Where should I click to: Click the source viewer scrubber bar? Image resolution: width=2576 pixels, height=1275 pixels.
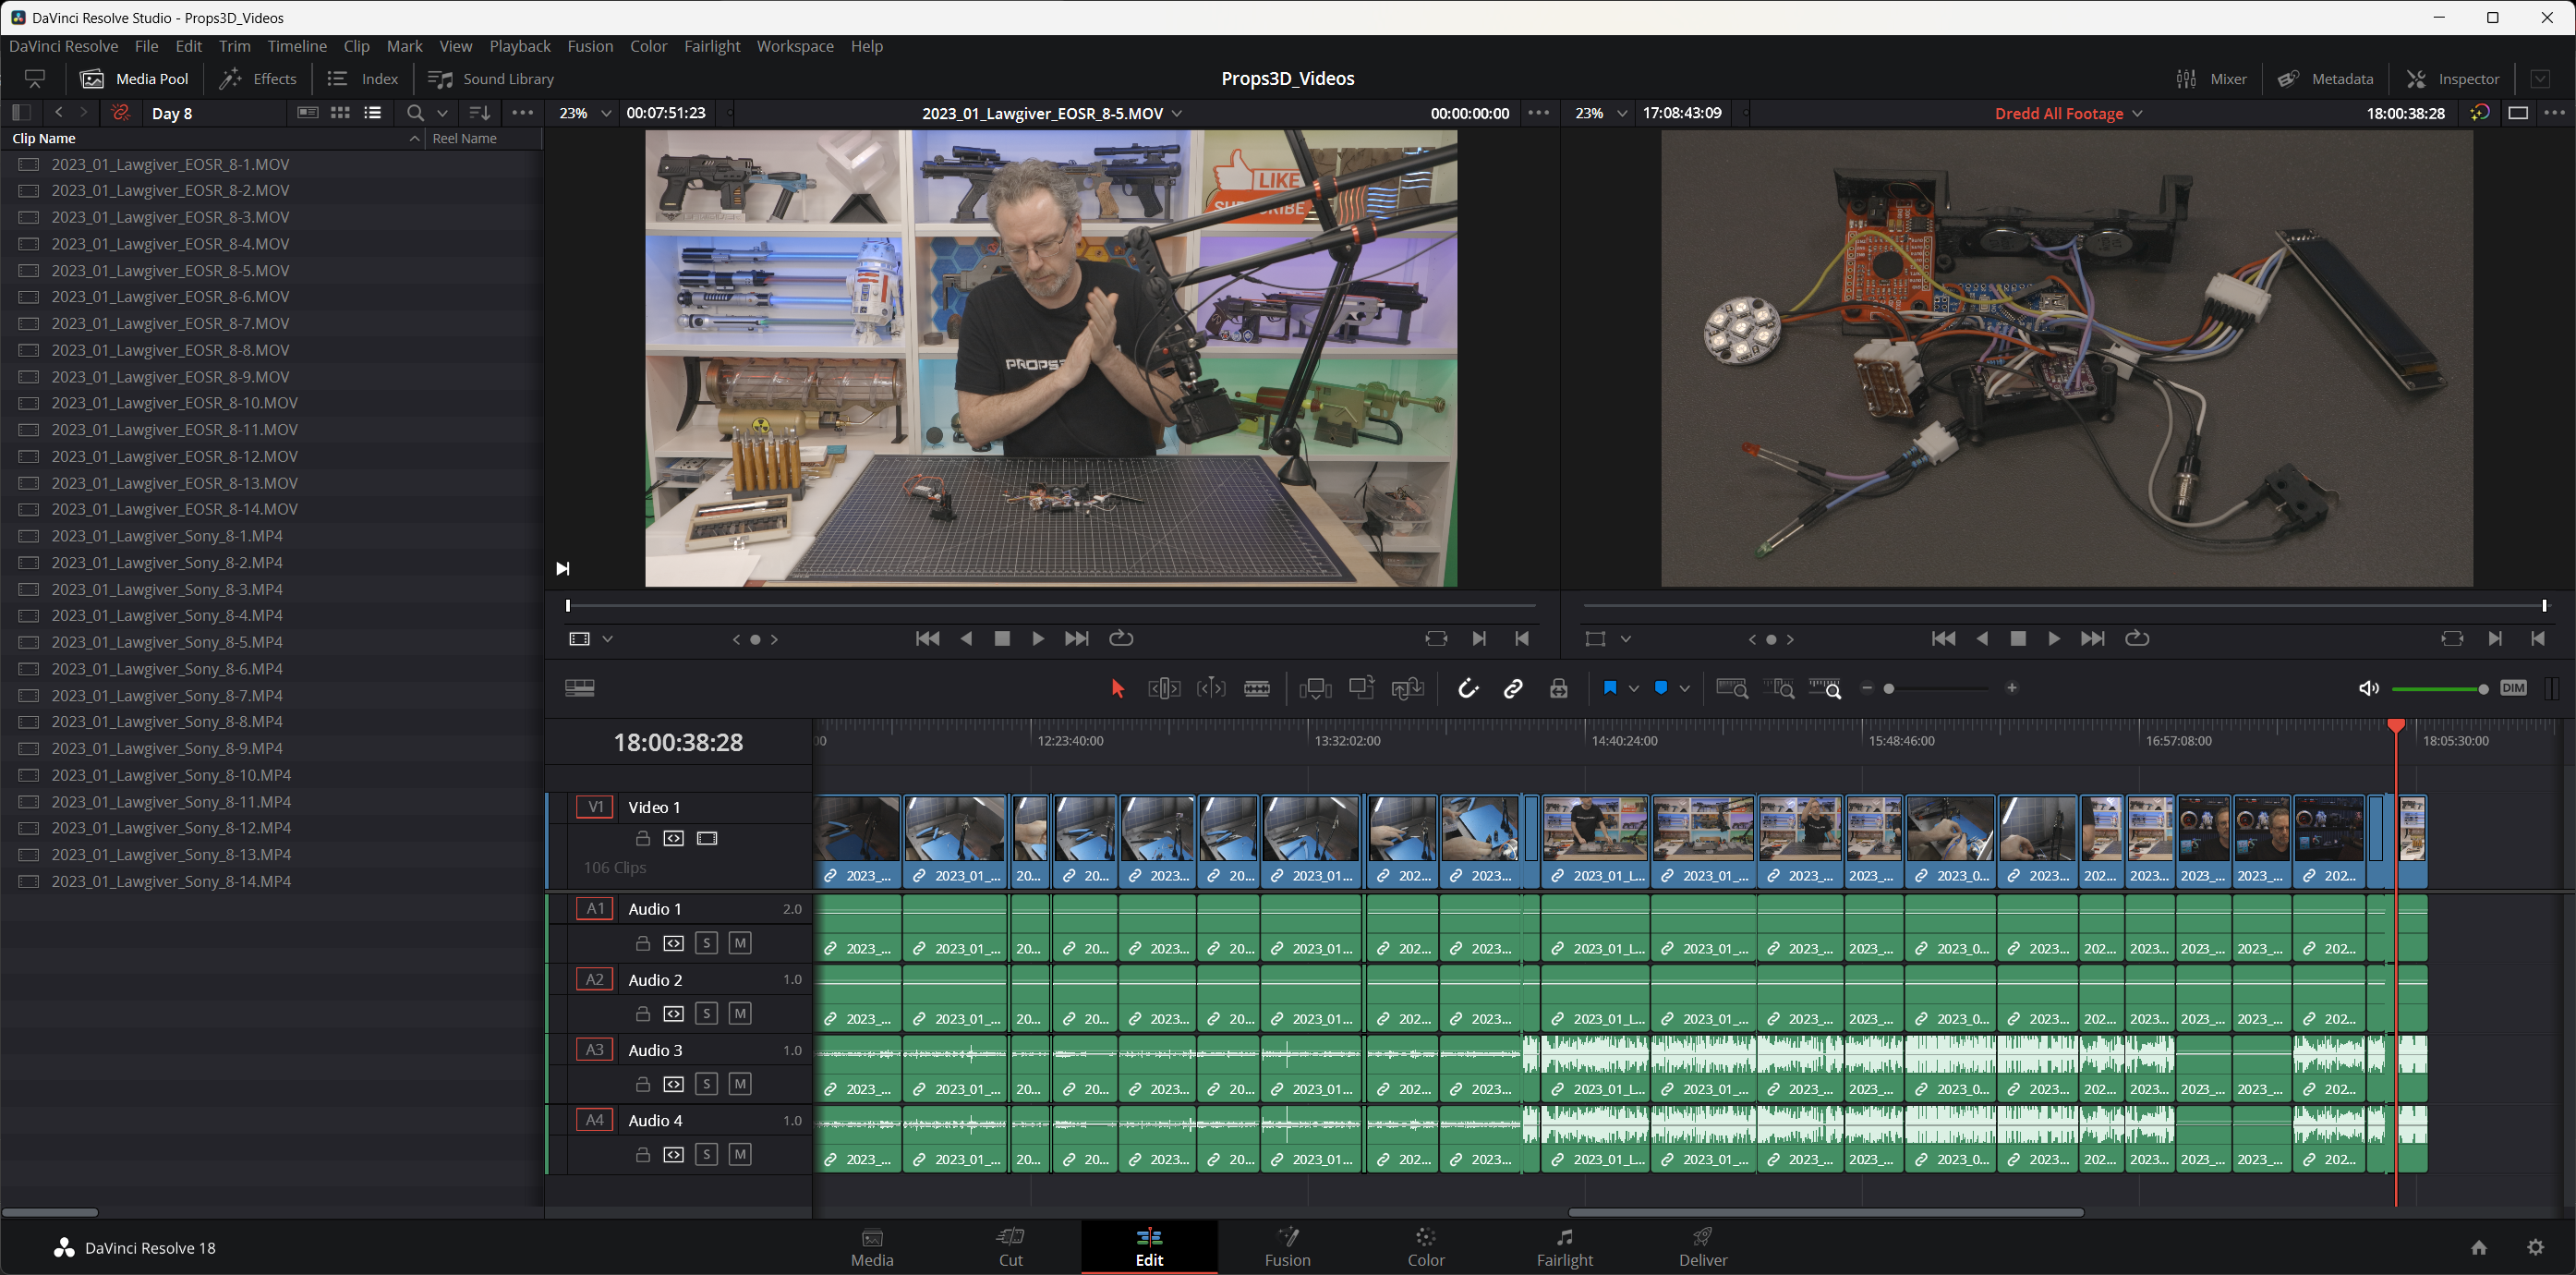1051,605
